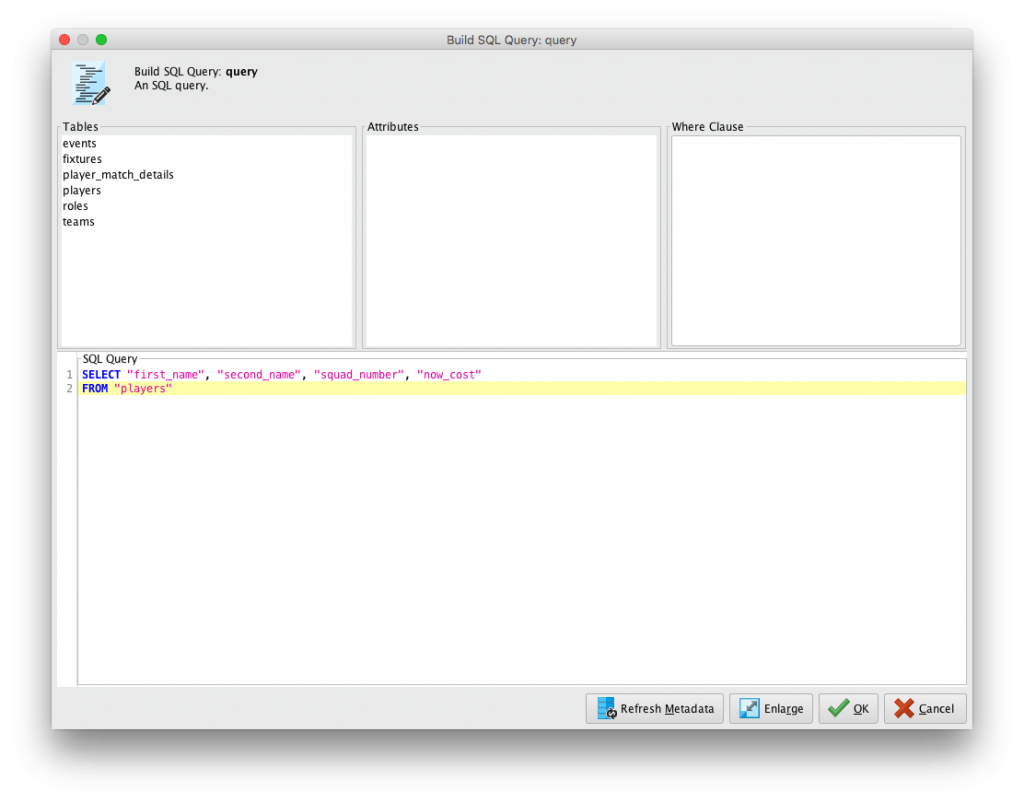Click the highlighted FROM "players" line

140,389
